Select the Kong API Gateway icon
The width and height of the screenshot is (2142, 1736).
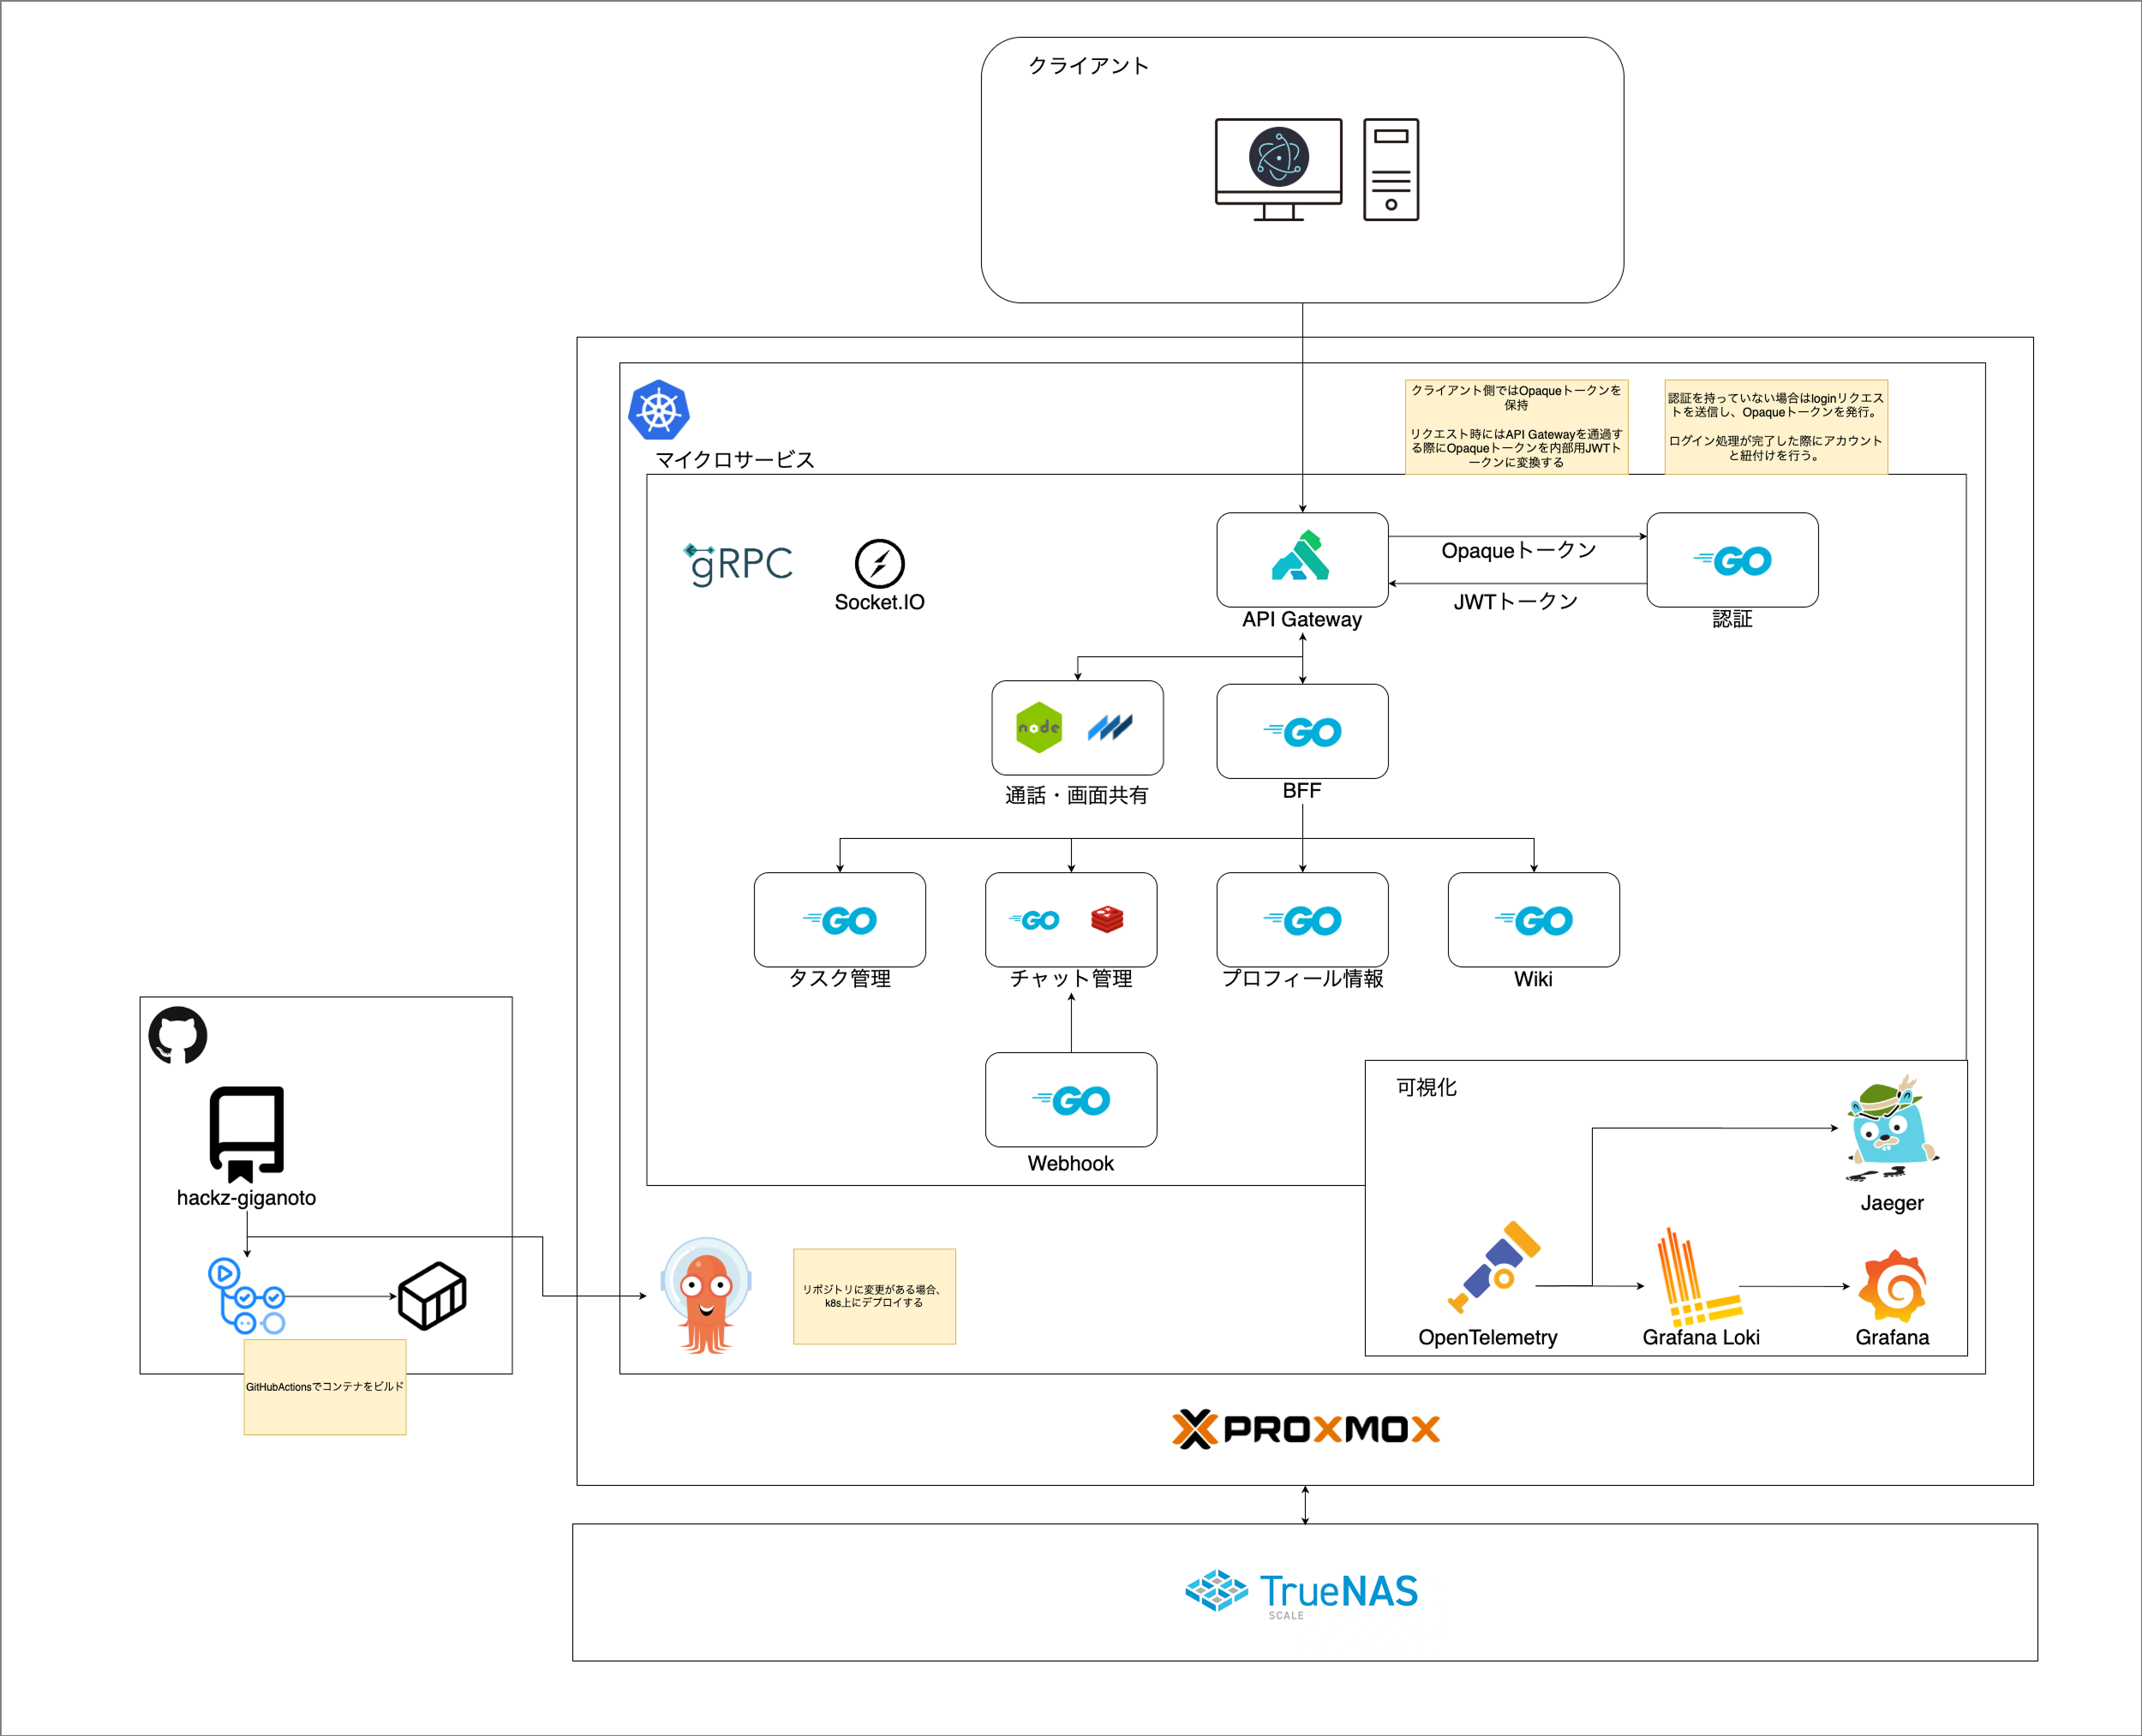tap(1300, 555)
